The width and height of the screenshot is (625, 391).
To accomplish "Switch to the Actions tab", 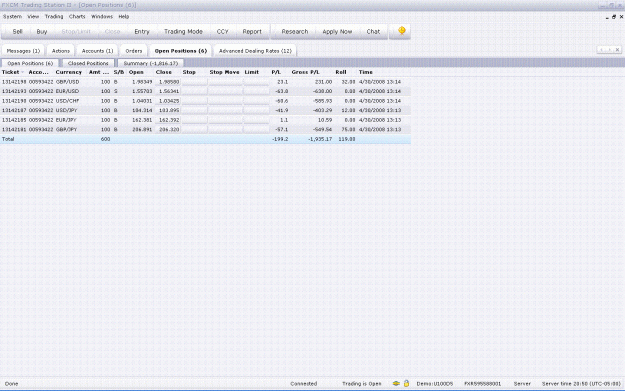I will tap(61, 51).
